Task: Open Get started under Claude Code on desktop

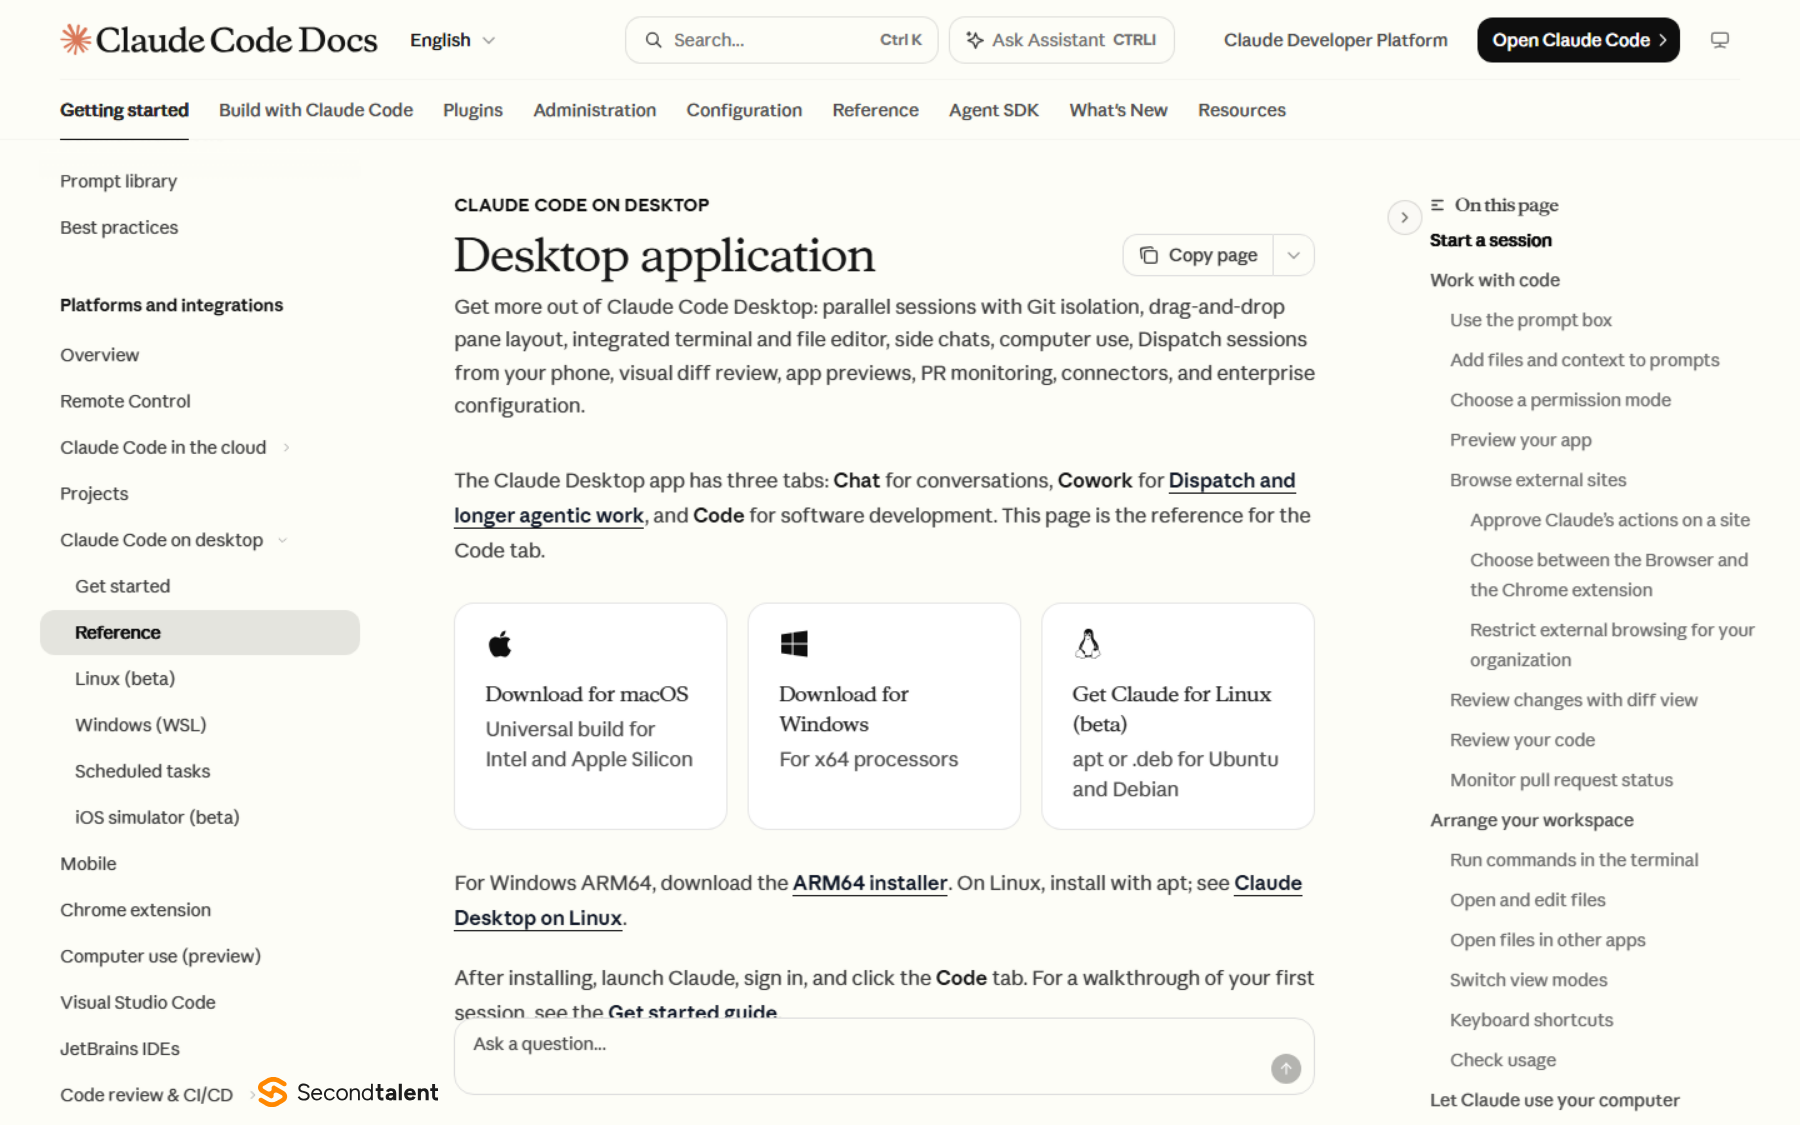Action: pos(122,586)
